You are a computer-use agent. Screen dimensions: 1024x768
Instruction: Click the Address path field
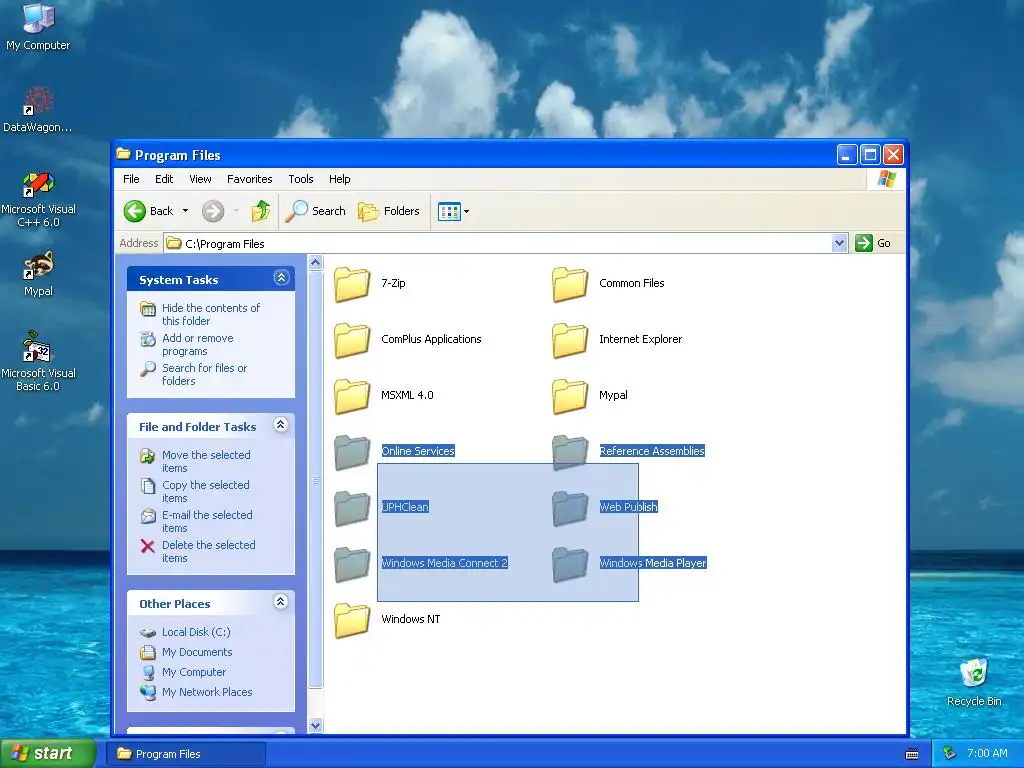click(x=498, y=244)
